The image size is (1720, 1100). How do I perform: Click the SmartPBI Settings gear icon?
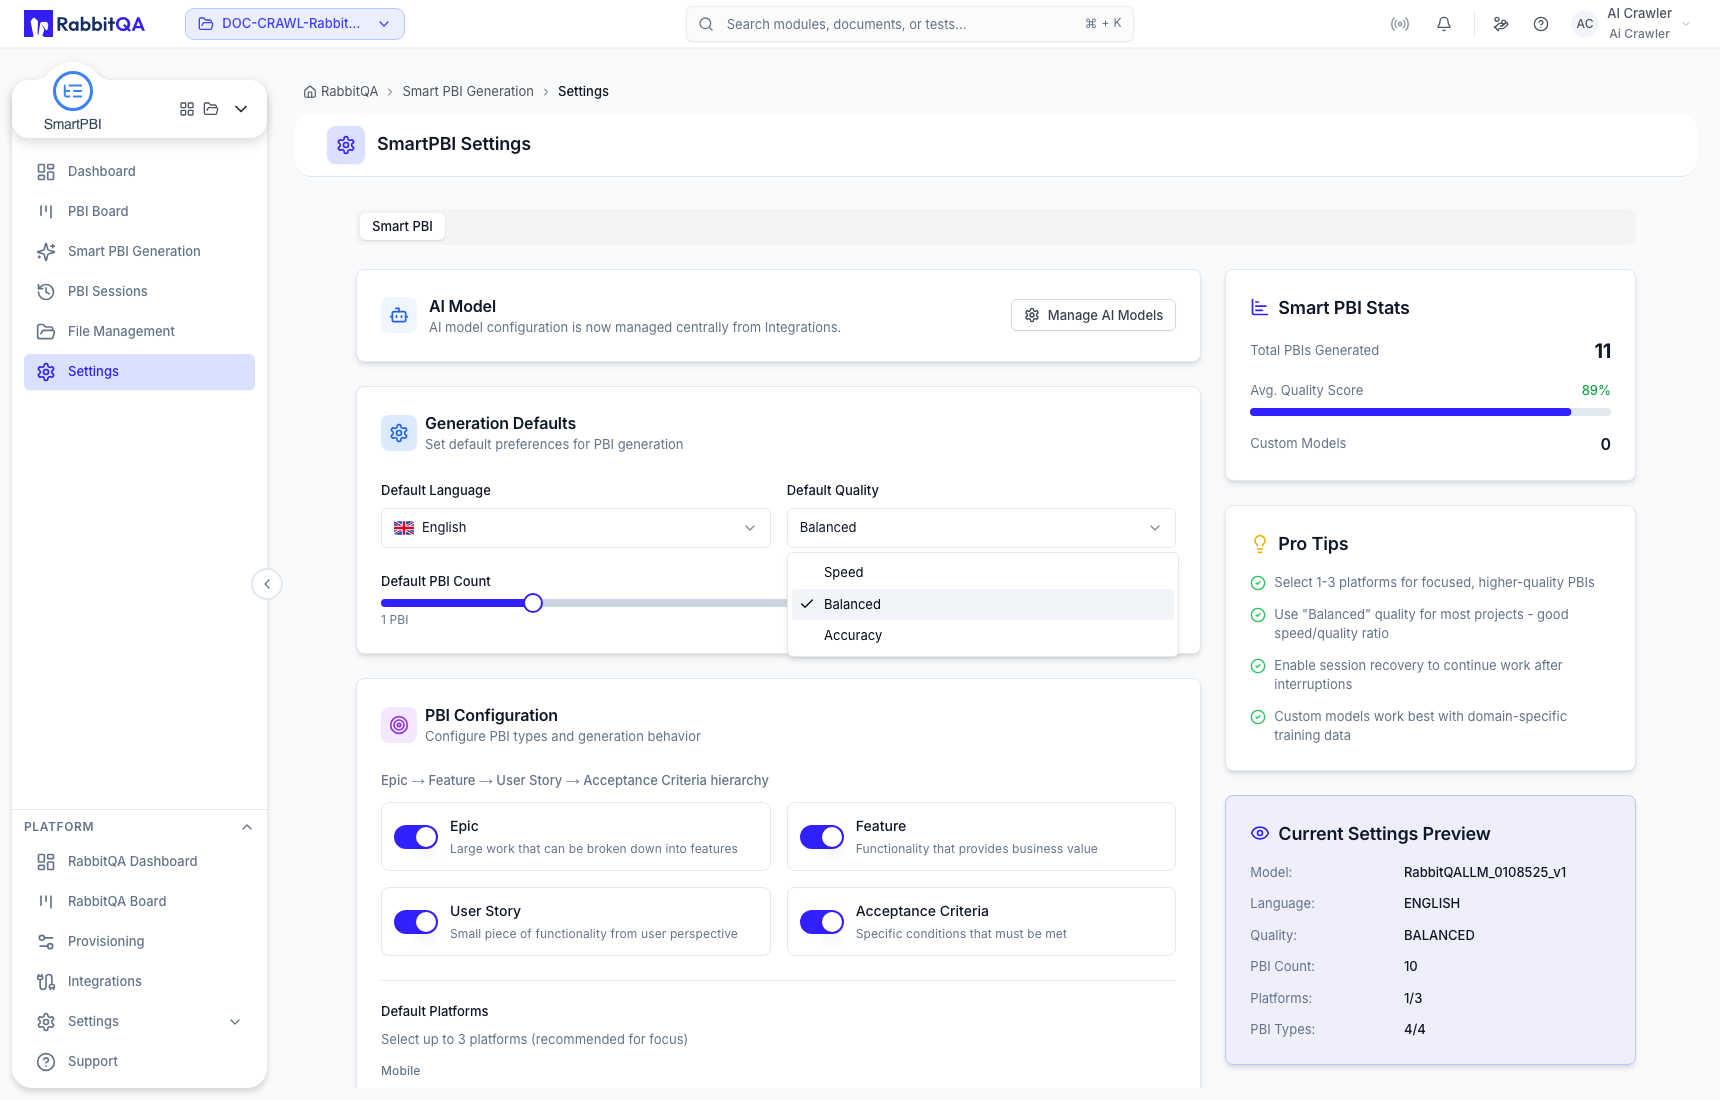pos(346,145)
